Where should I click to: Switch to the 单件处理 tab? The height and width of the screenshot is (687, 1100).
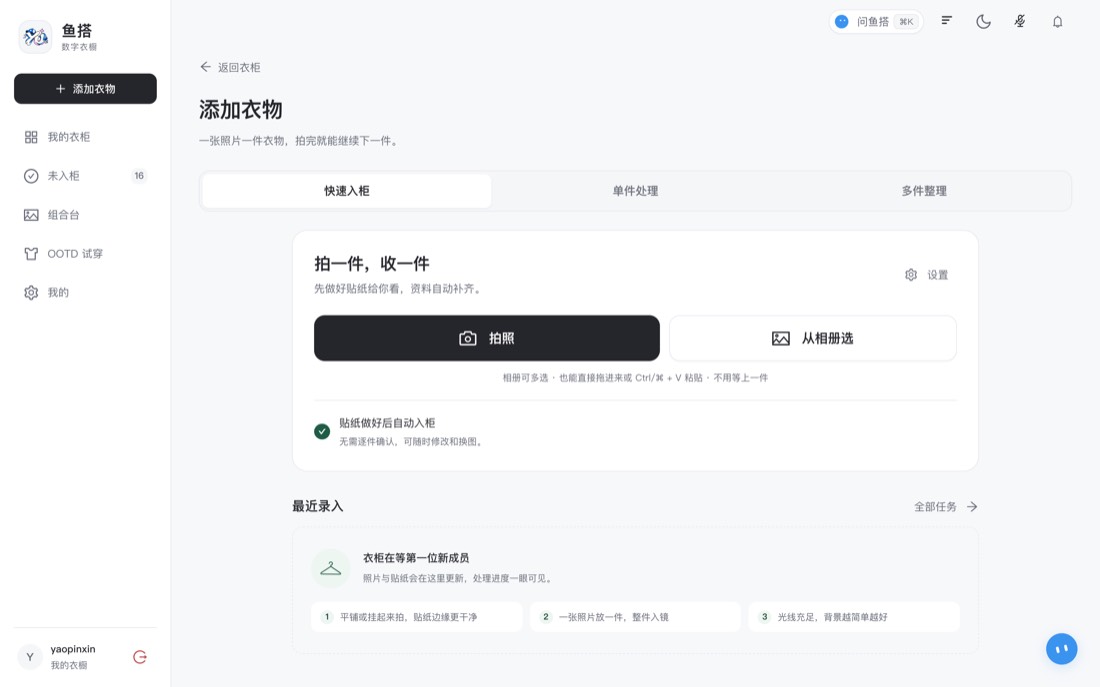(x=635, y=191)
